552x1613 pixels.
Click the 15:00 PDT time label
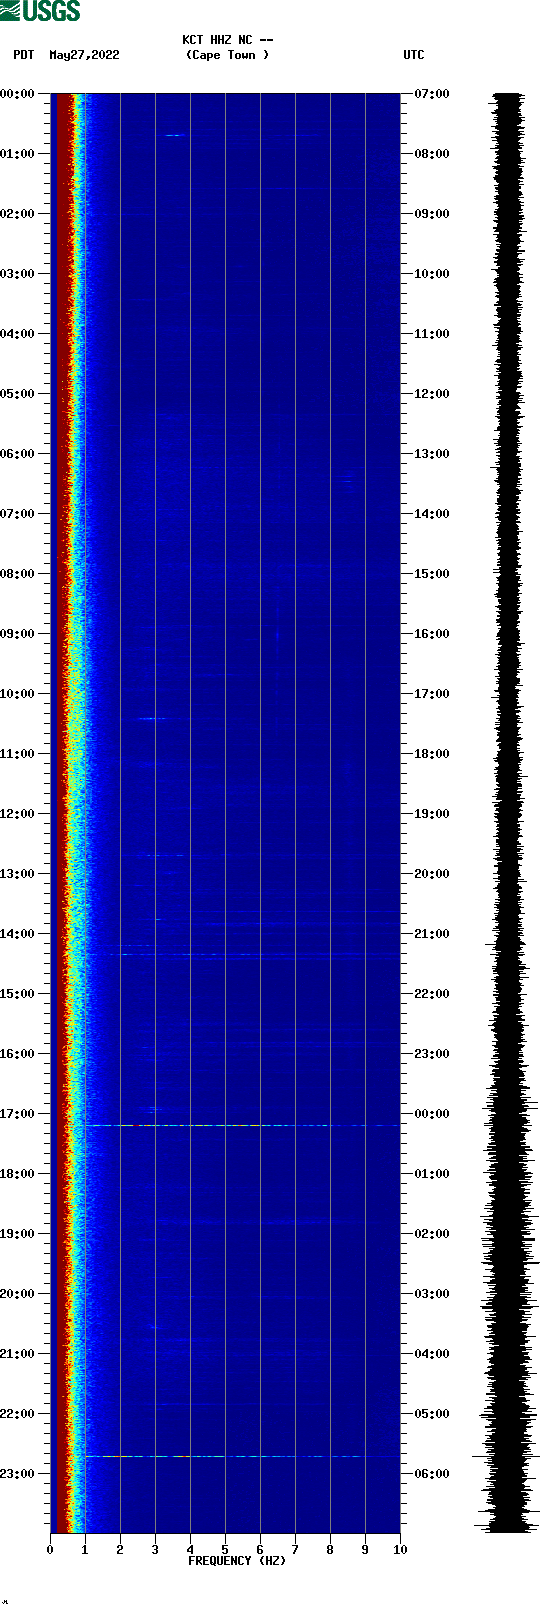[x=18, y=994]
